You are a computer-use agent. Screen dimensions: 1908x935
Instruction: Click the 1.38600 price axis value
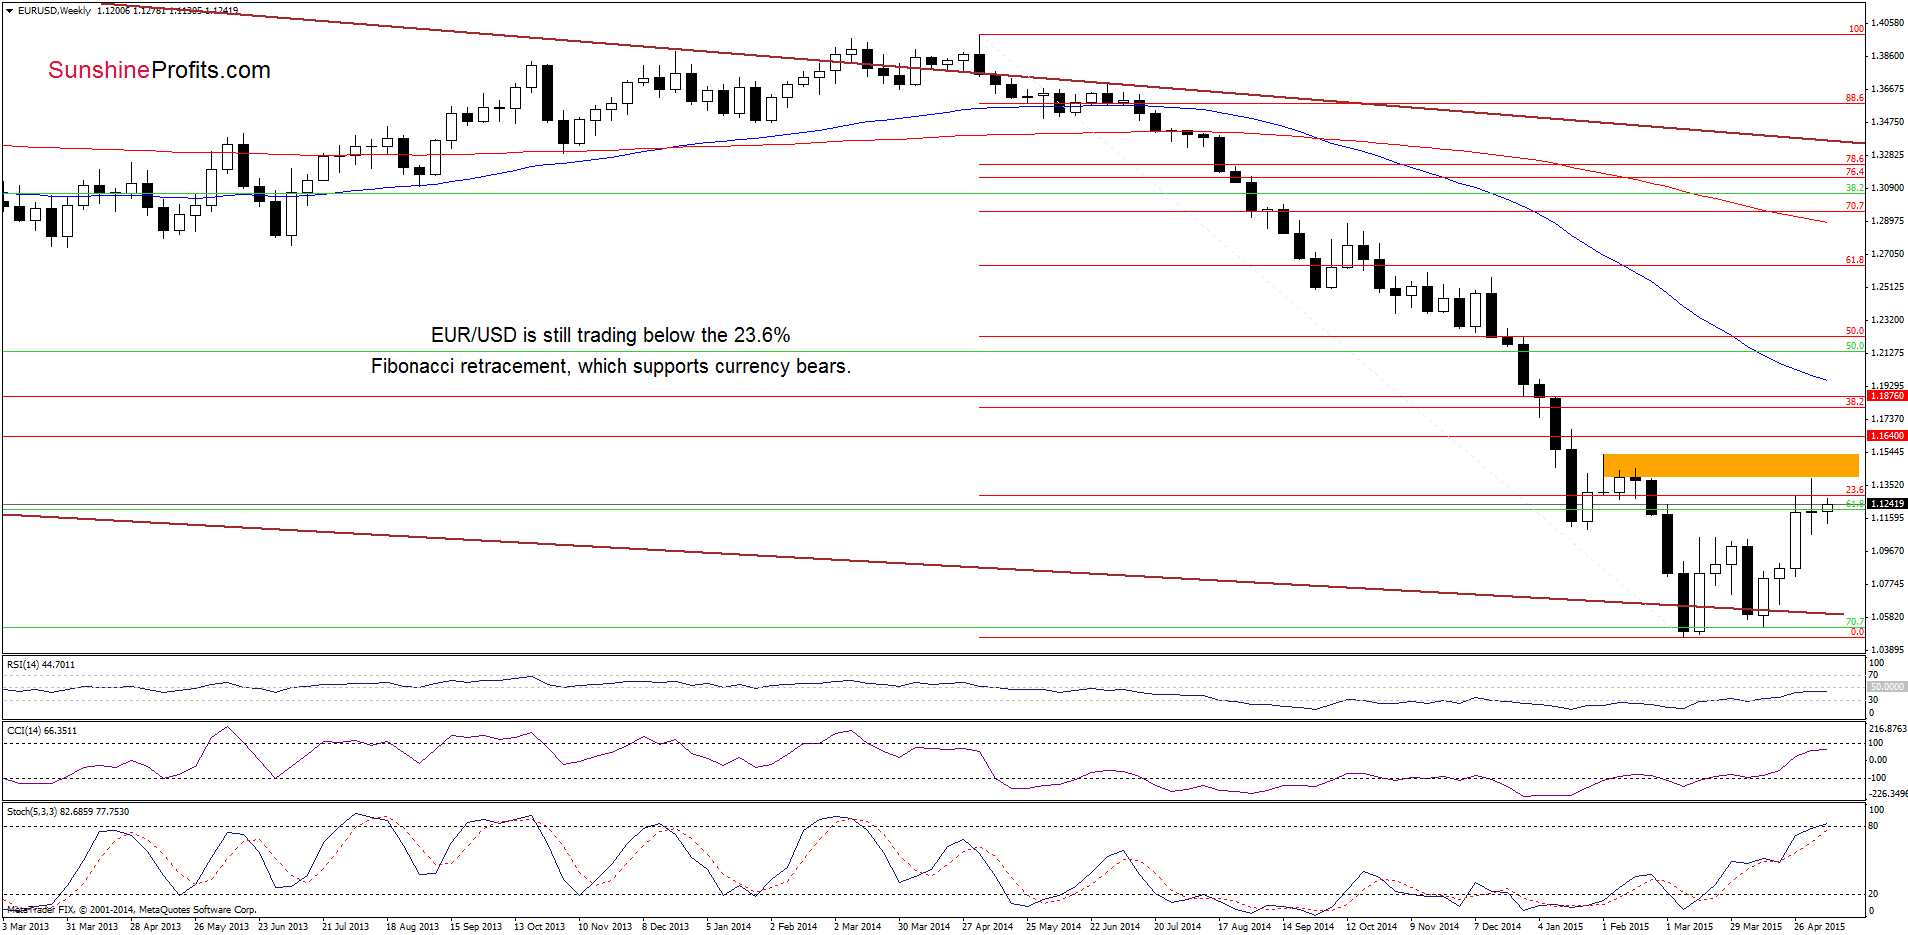click(1887, 56)
